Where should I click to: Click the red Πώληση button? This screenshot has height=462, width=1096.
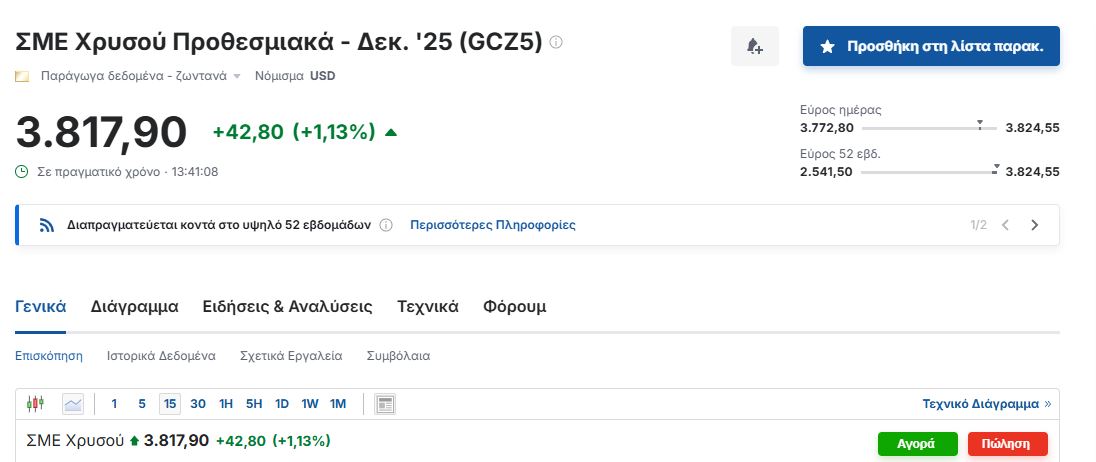1007,444
